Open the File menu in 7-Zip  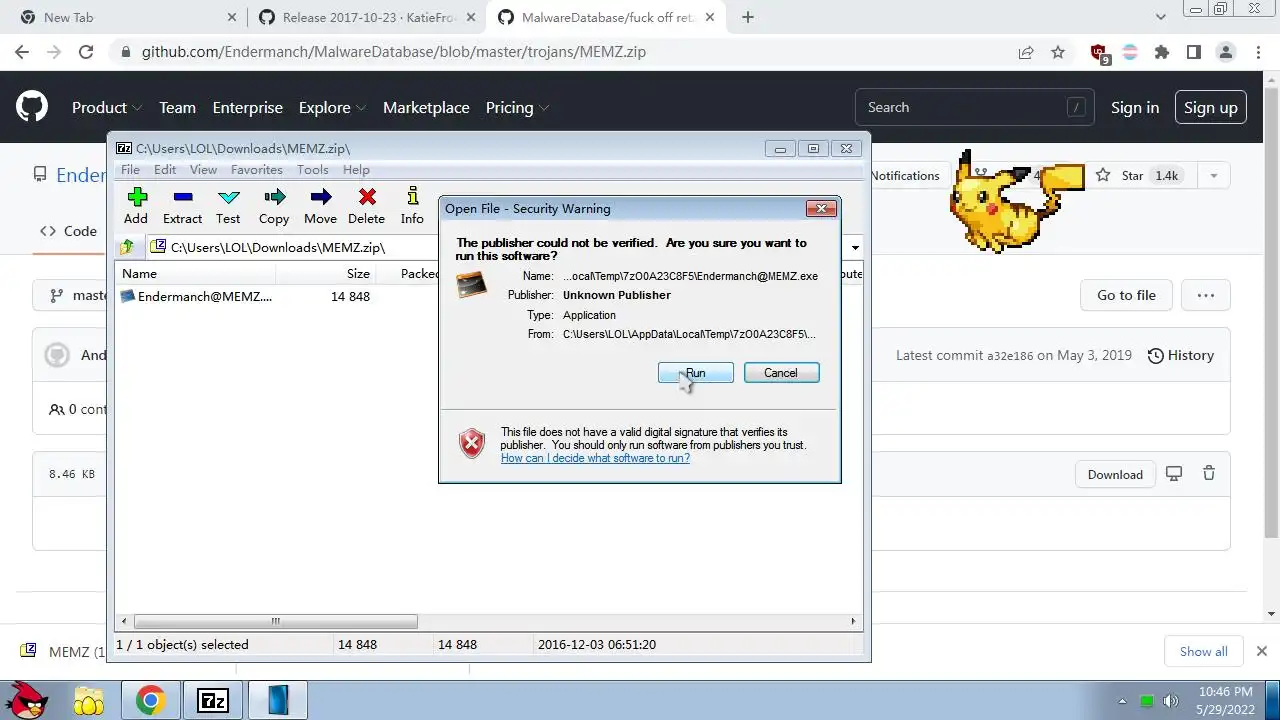[130, 170]
